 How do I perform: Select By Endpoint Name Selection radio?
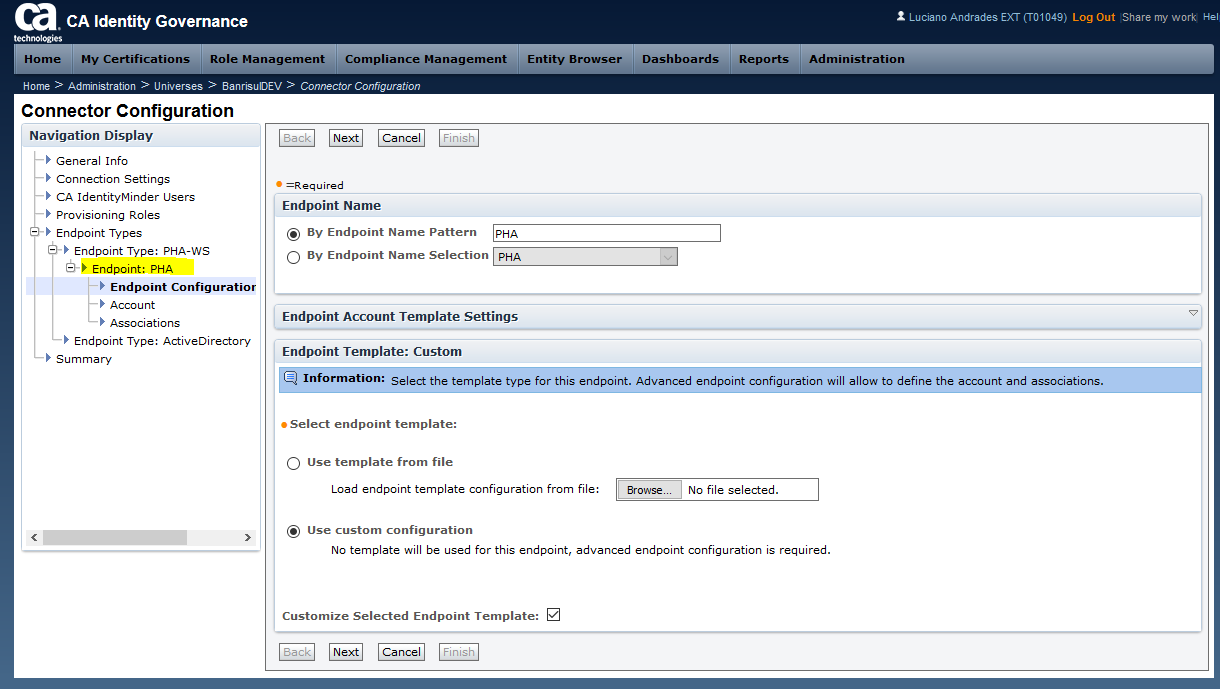[293, 257]
